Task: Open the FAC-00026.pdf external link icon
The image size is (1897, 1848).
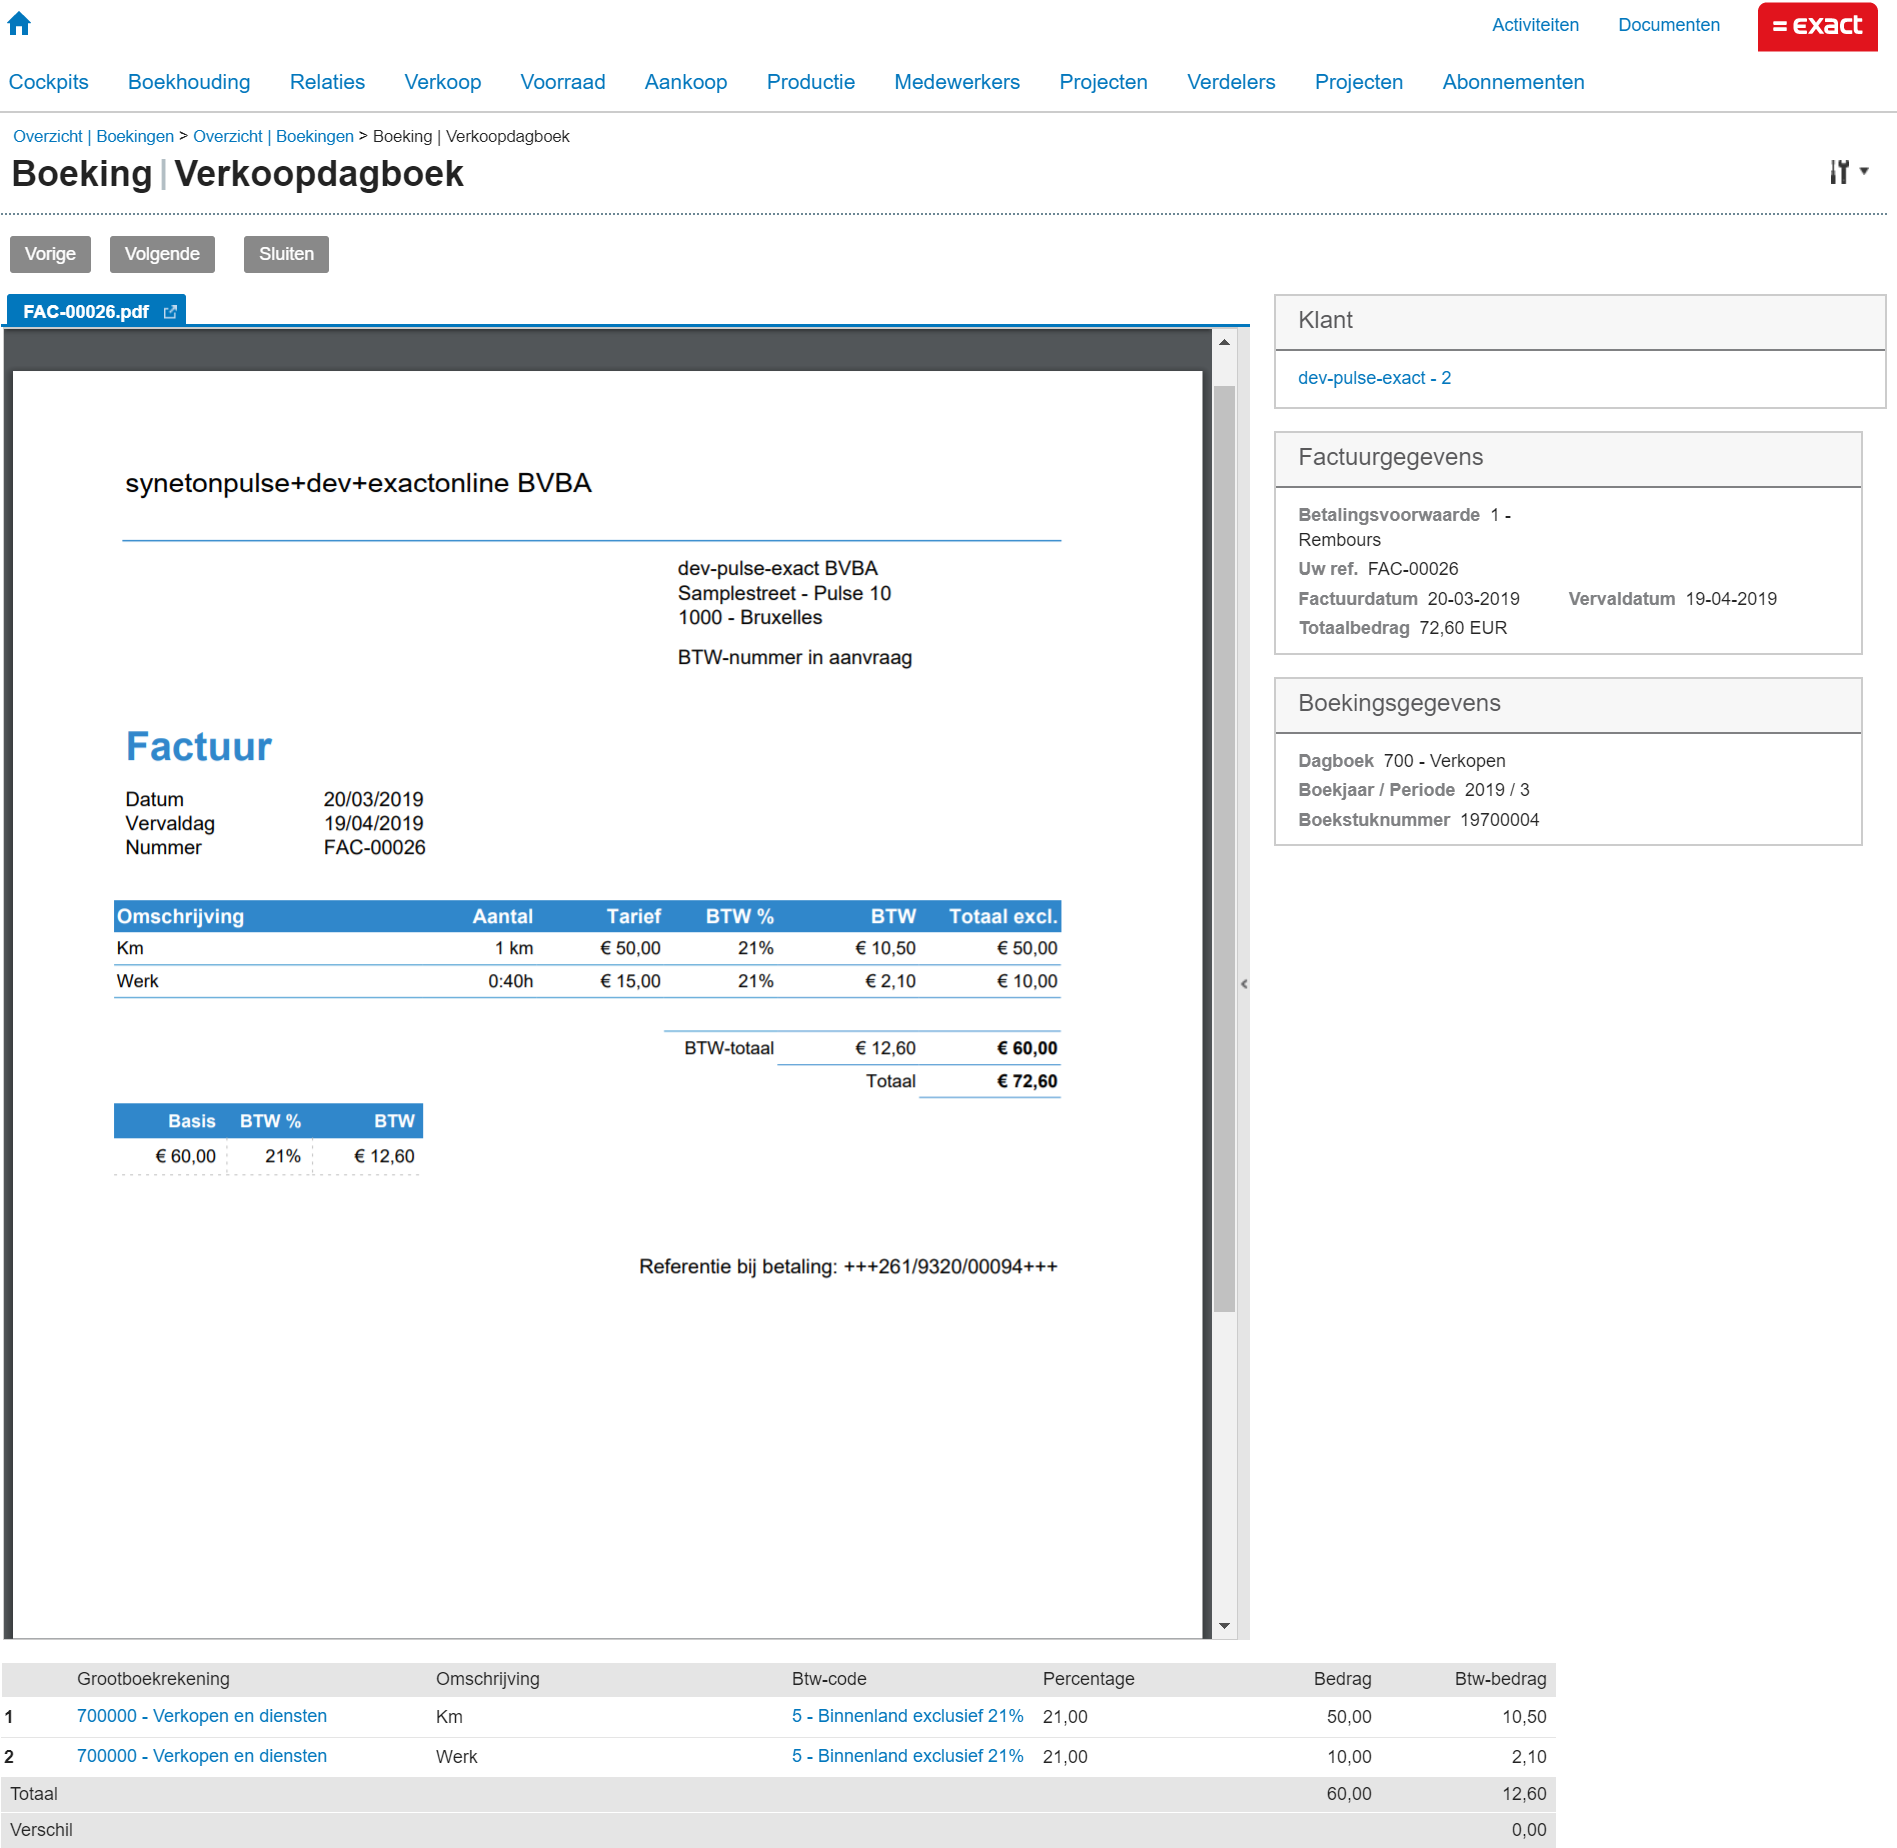Action: point(170,312)
